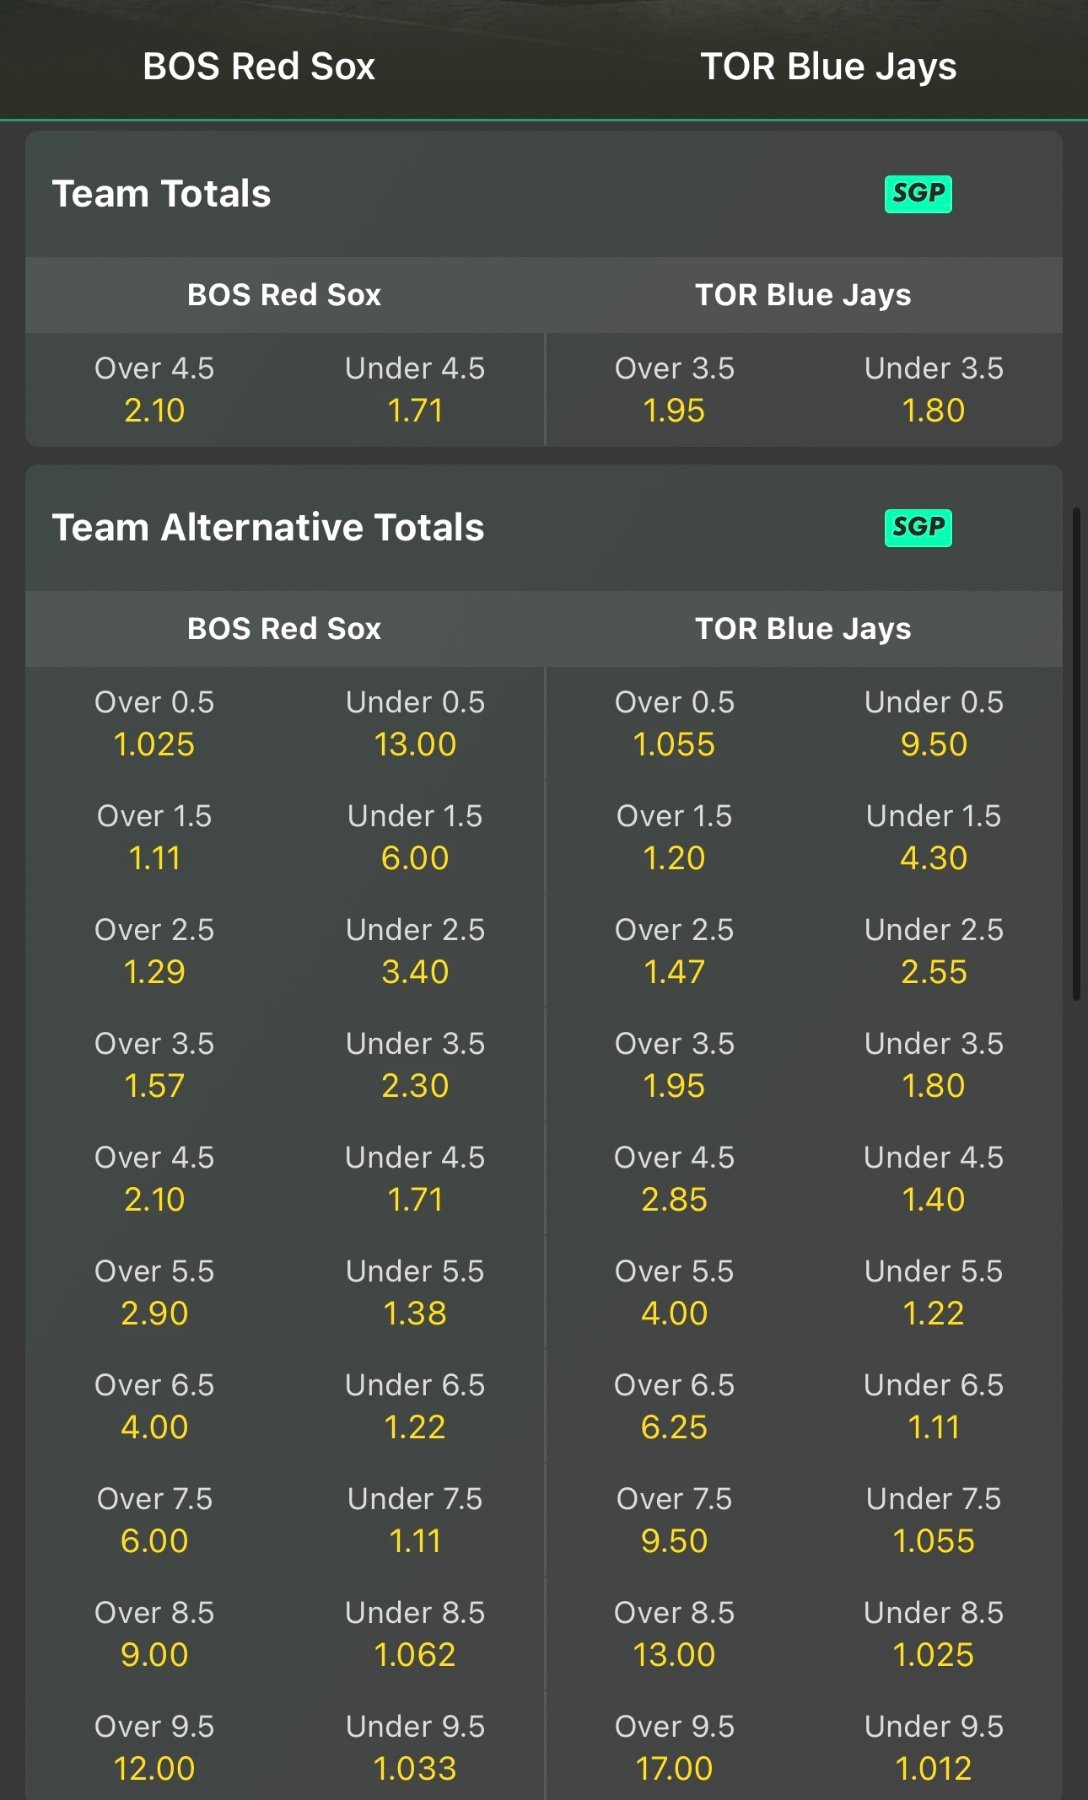Pick Red Sox Over 4.5 in Team Totals
The width and height of the screenshot is (1088, 1800).
coord(154,390)
